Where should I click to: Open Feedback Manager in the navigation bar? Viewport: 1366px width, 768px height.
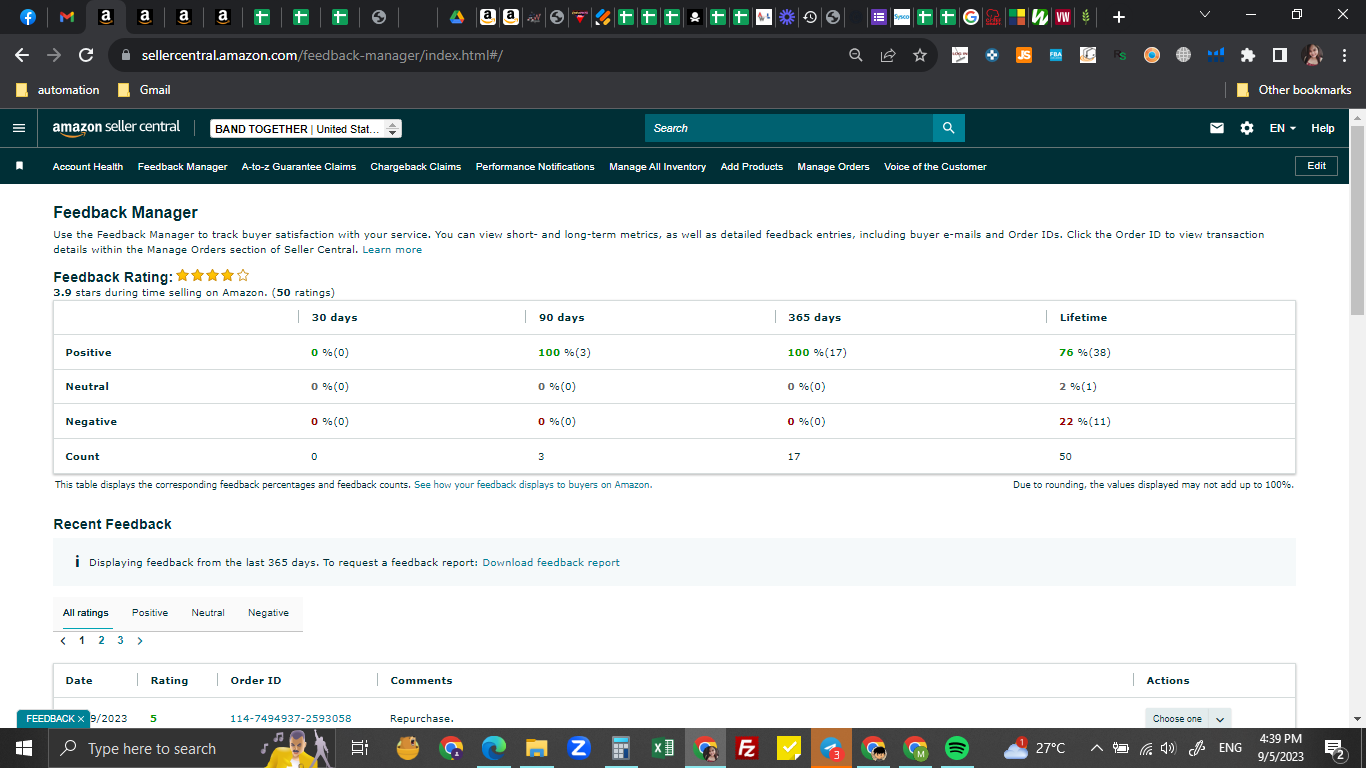pyautogui.click(x=183, y=167)
